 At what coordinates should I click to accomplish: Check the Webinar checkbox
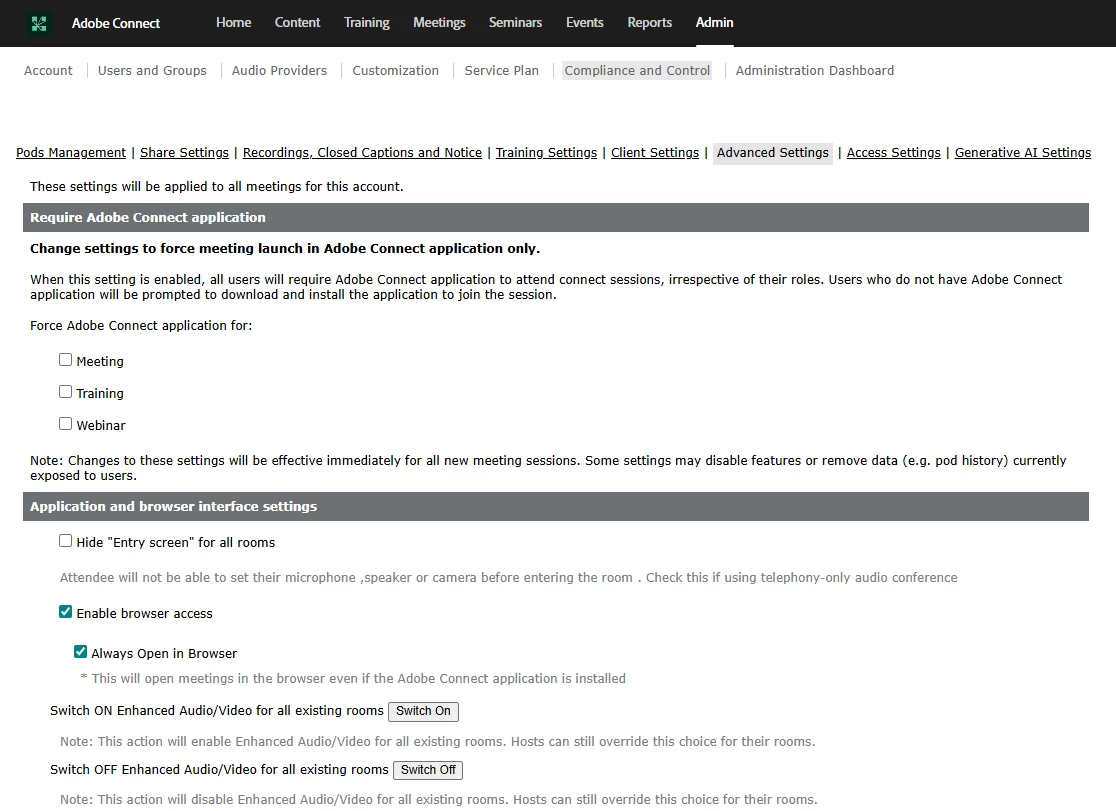tap(65, 424)
